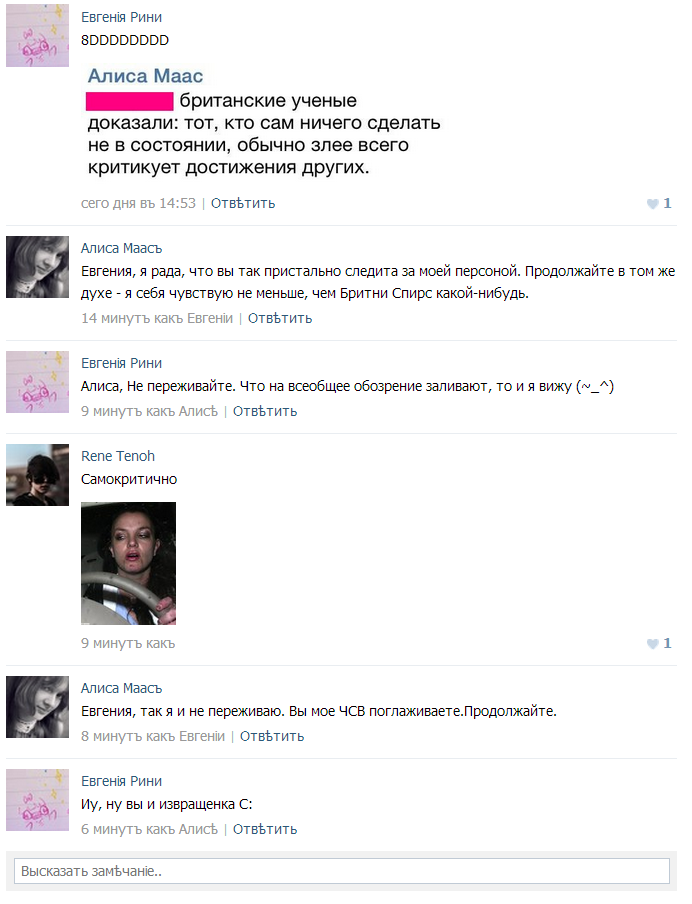The height and width of the screenshot is (904, 692).
Task: Open Rene Tenoh's profile avatar
Action: [x=37, y=475]
